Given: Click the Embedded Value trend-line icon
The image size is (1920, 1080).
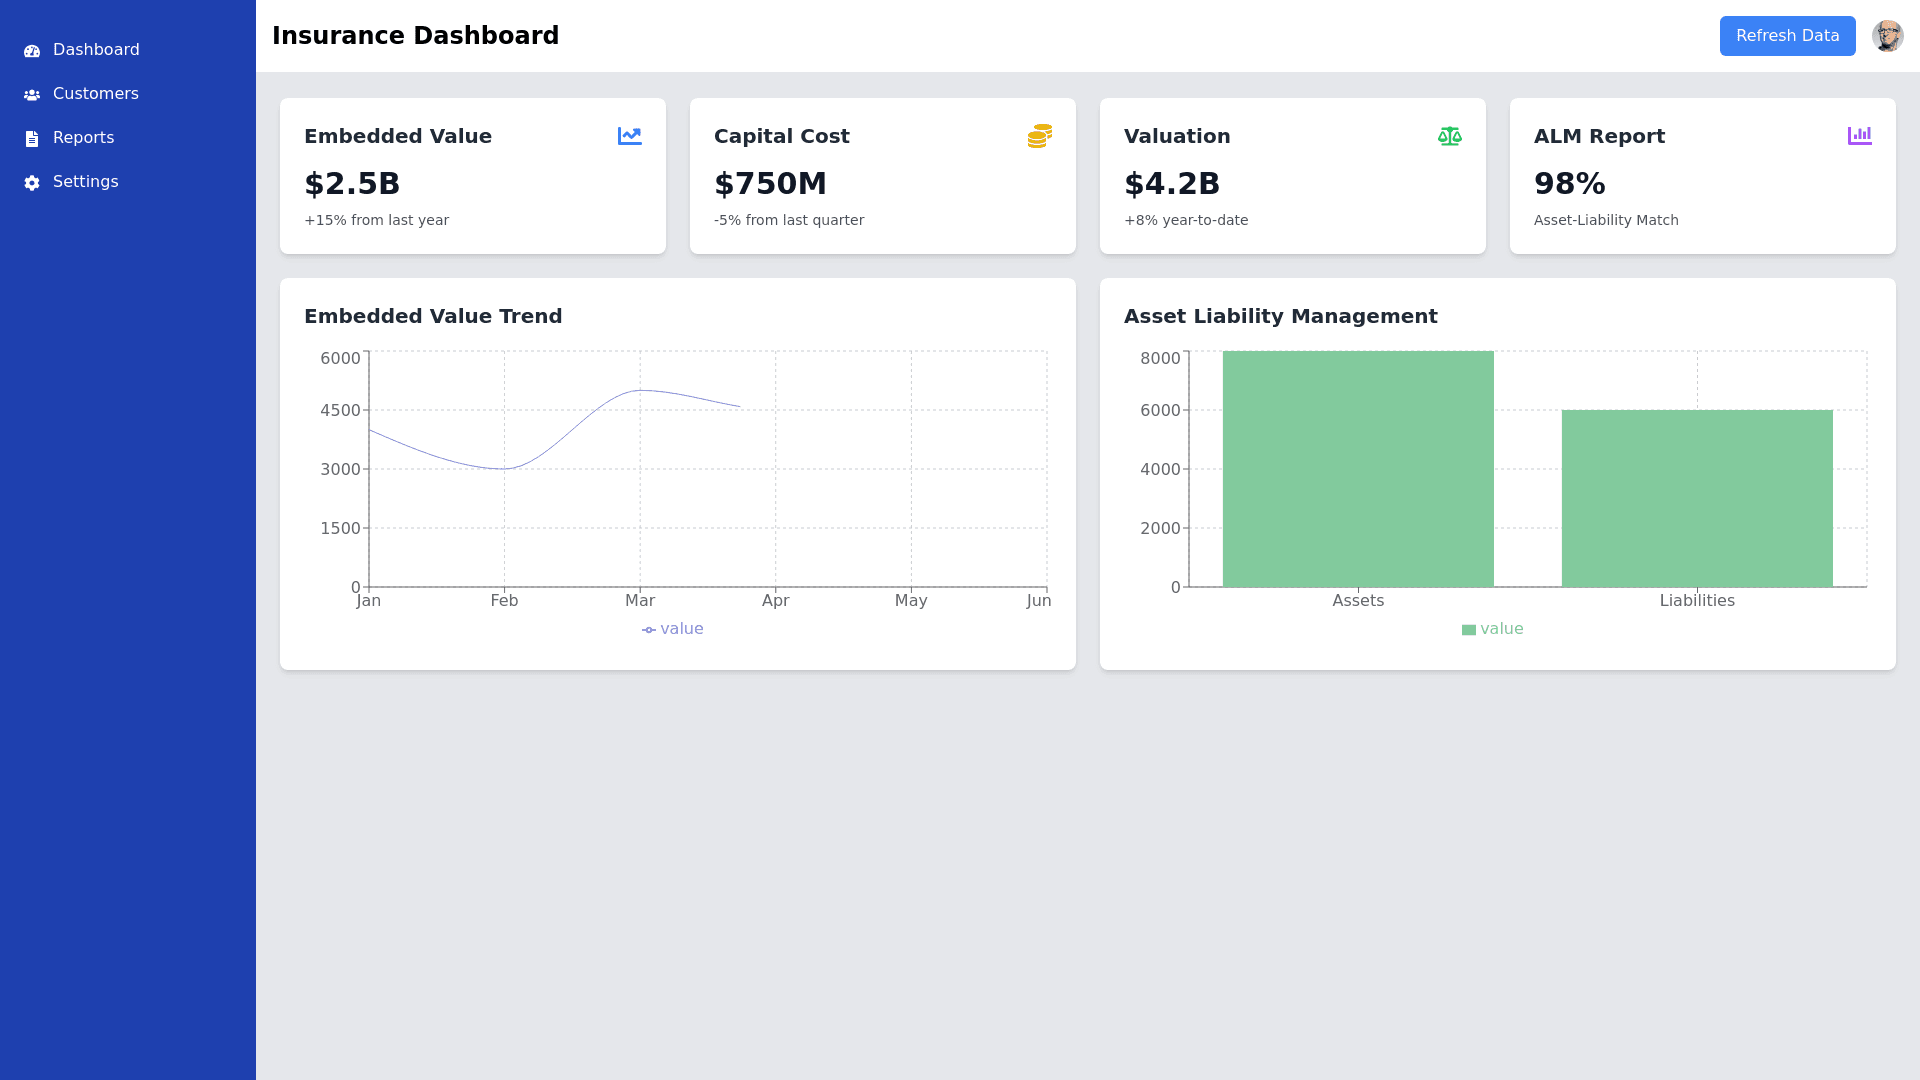Looking at the screenshot, I should coord(629,136).
